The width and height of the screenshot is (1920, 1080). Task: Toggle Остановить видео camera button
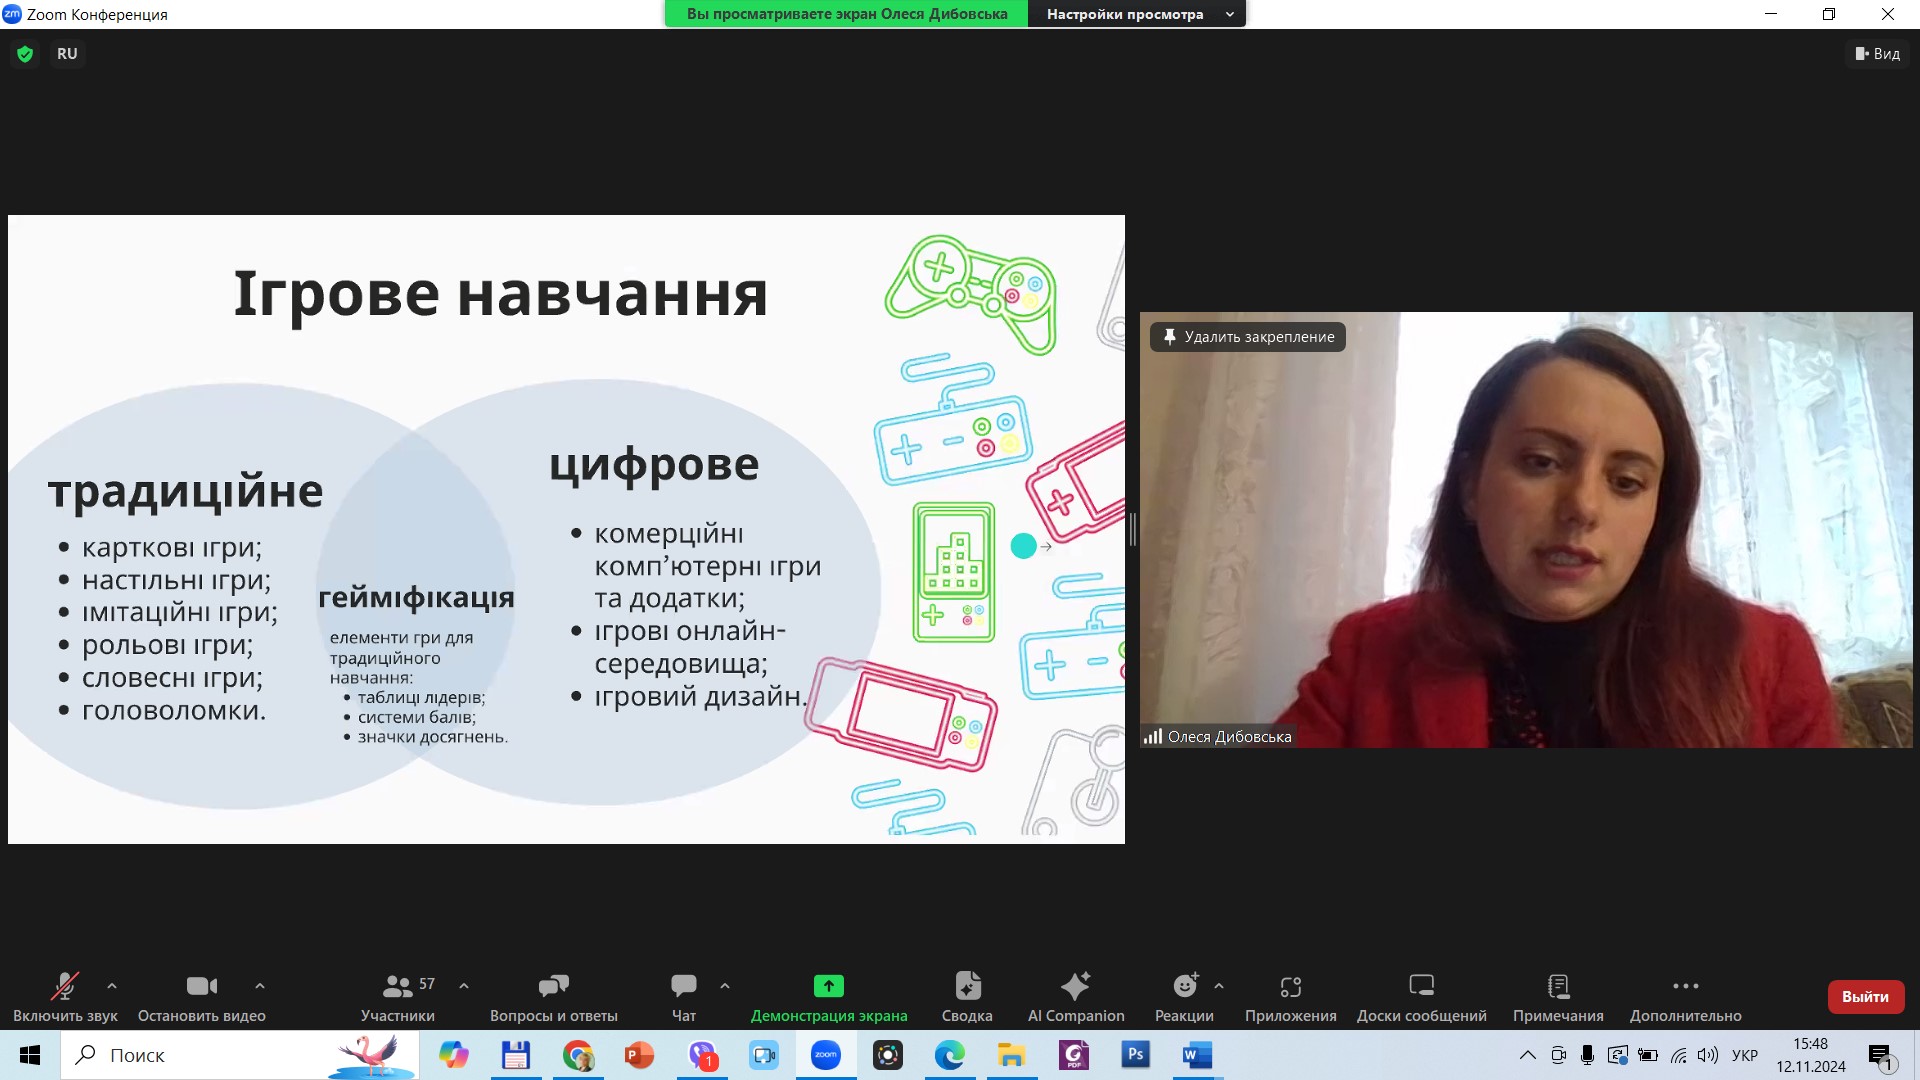pyautogui.click(x=201, y=987)
